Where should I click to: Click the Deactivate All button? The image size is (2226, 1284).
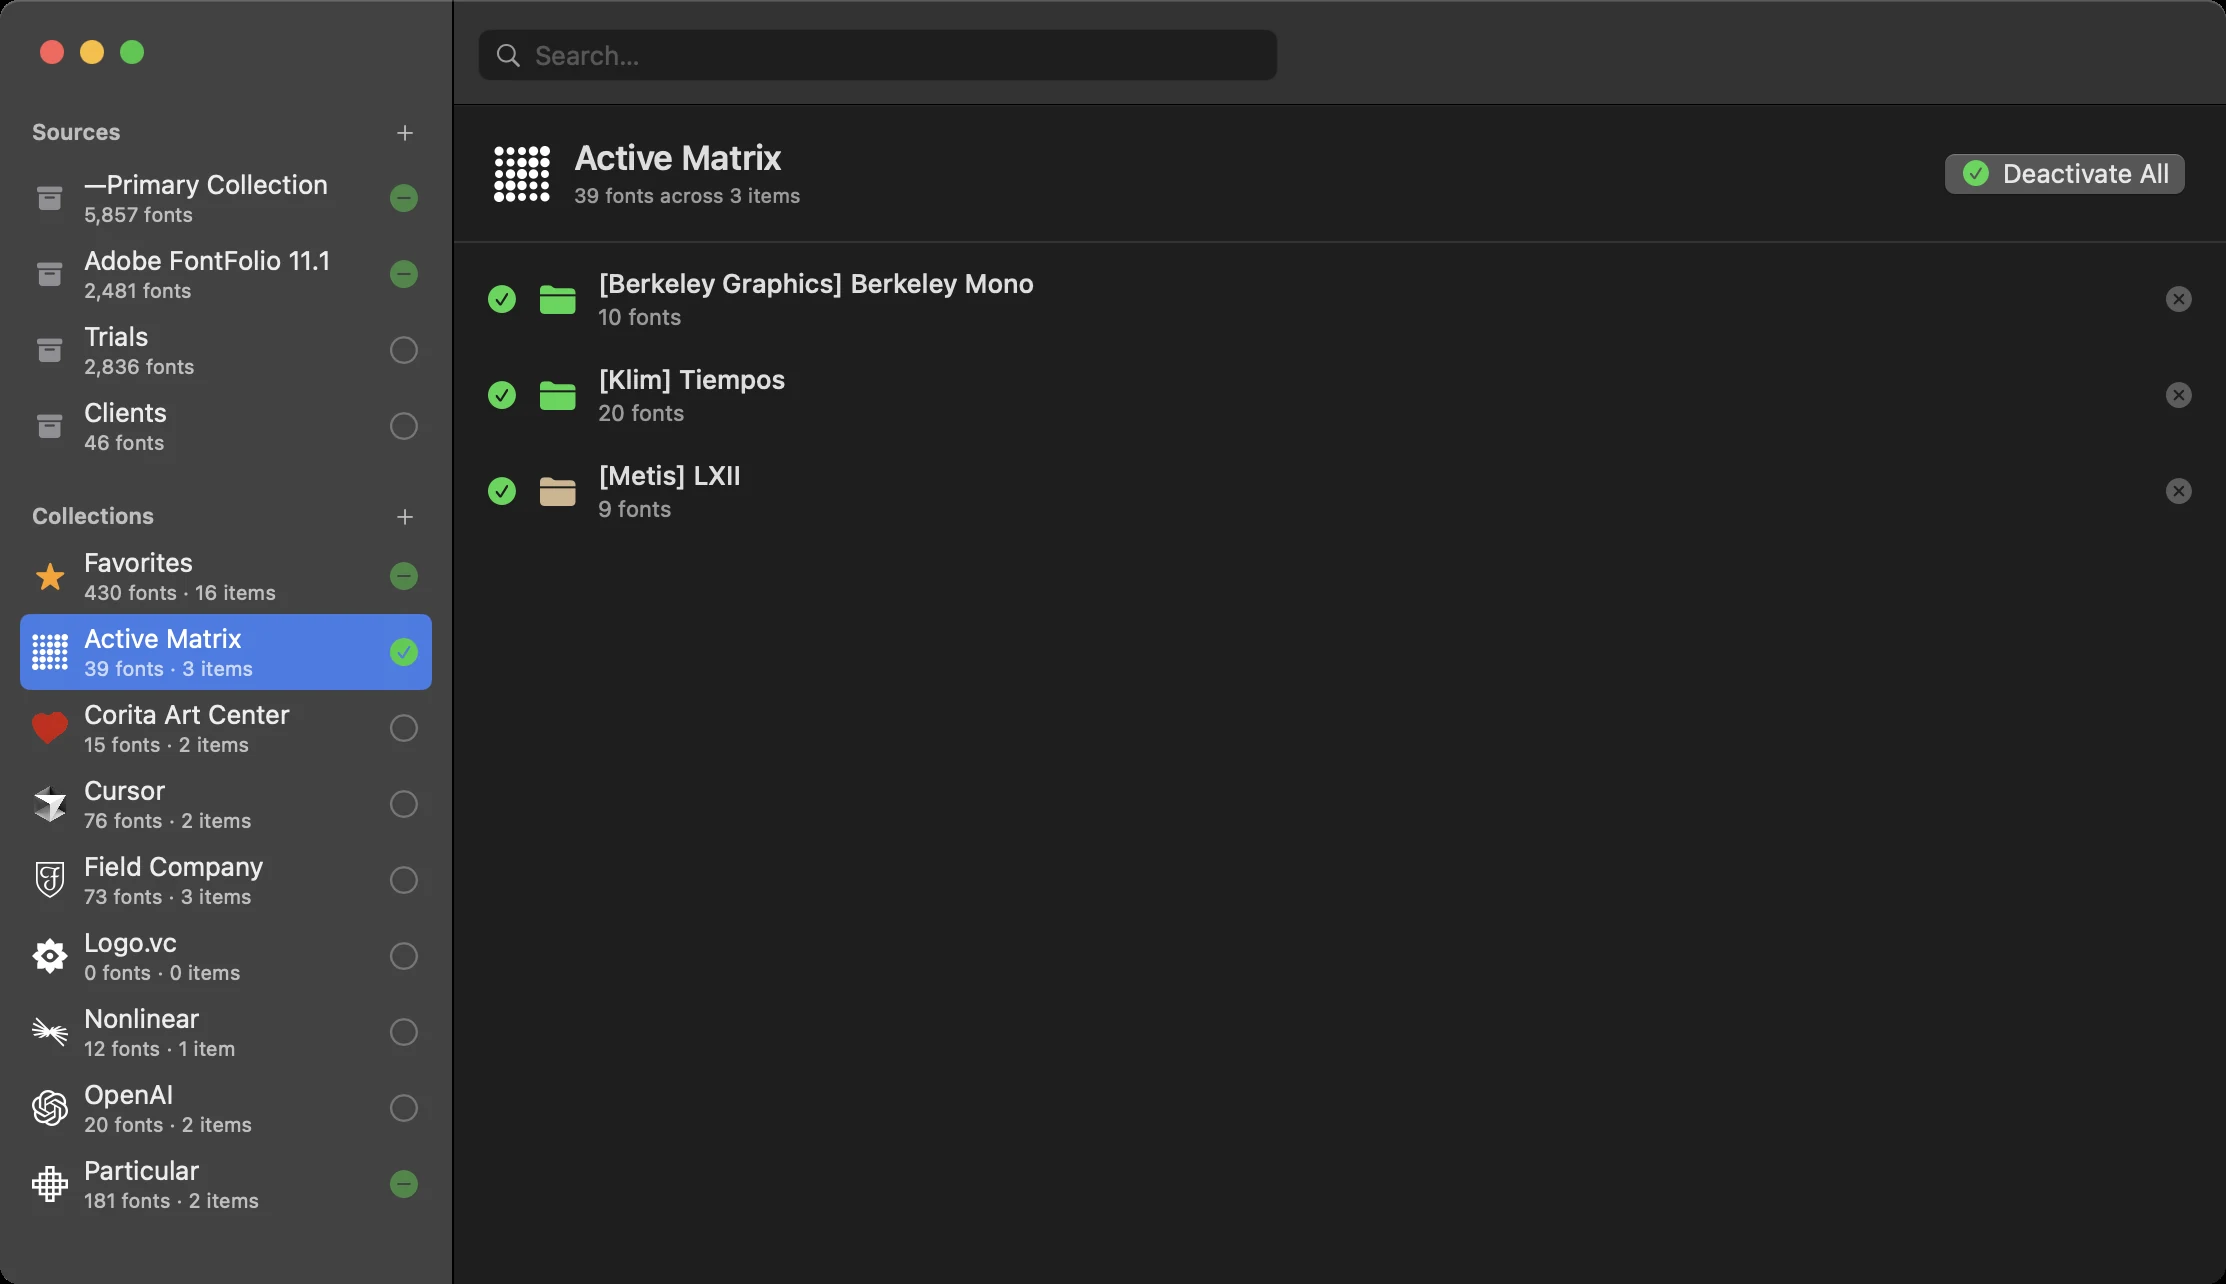tap(2064, 174)
